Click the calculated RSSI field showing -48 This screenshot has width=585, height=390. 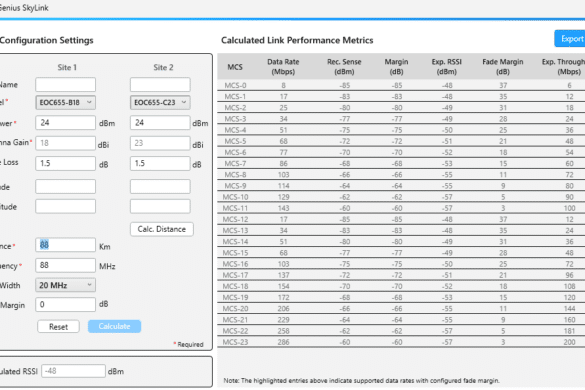click(x=73, y=371)
